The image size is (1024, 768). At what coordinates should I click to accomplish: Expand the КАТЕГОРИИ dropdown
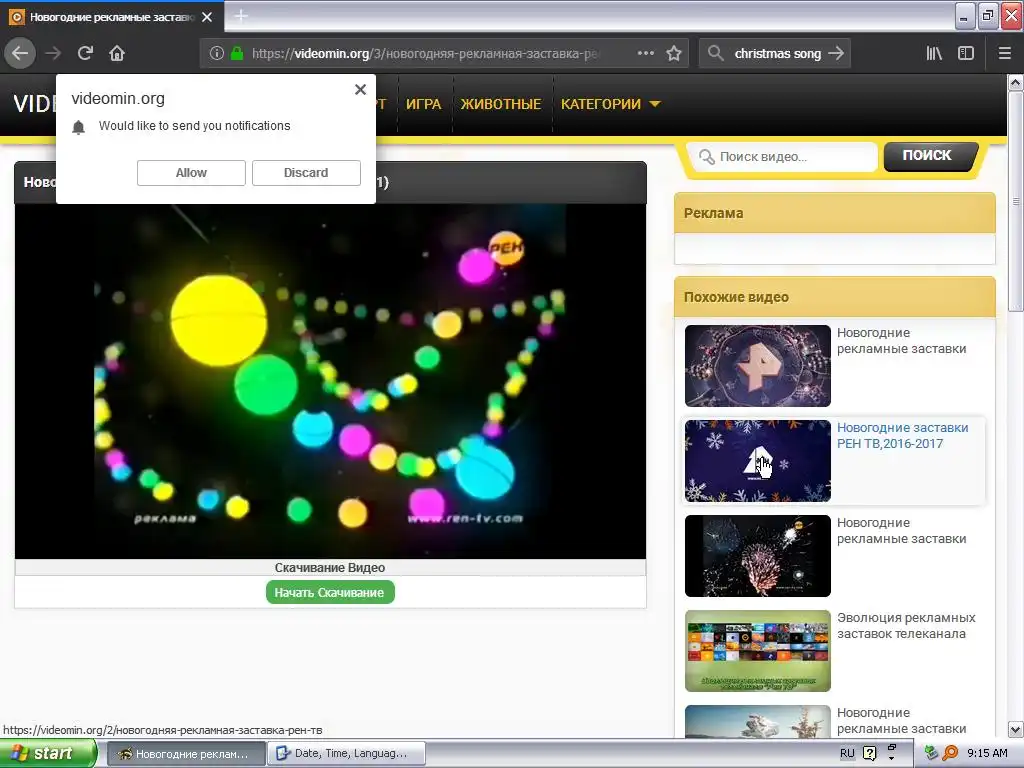[611, 104]
